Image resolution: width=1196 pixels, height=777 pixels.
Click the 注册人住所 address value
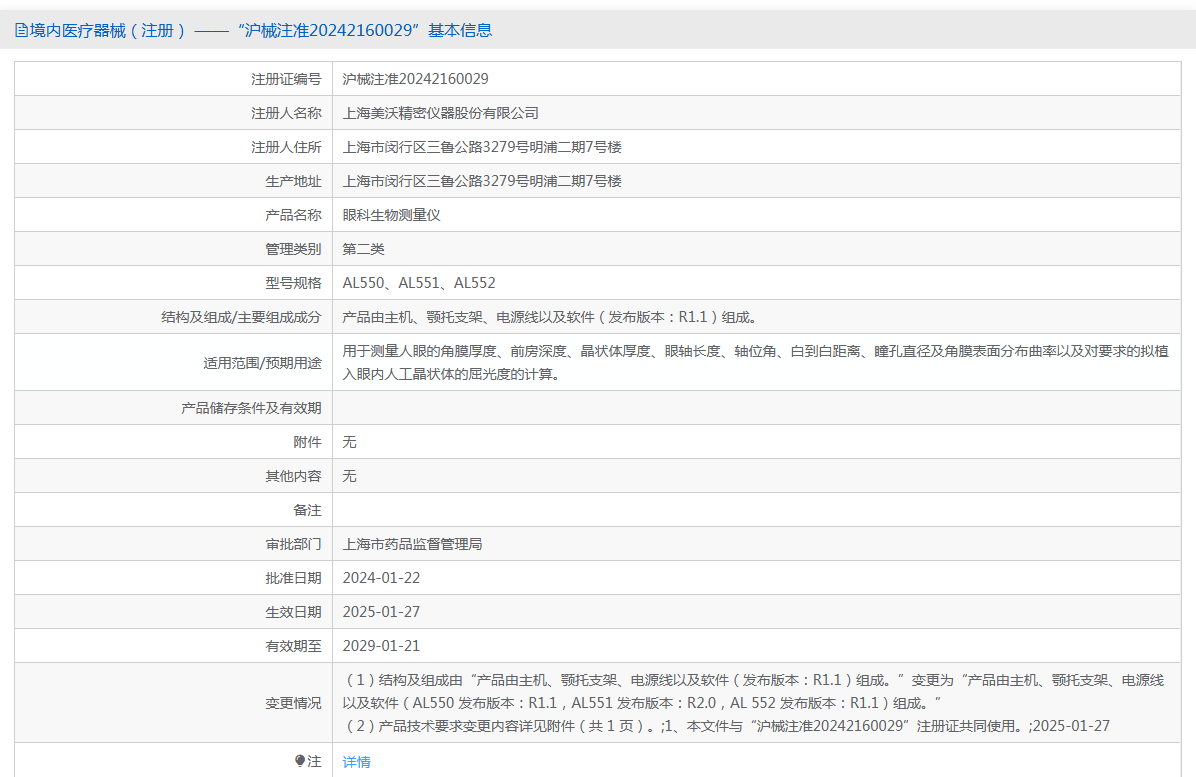482,147
